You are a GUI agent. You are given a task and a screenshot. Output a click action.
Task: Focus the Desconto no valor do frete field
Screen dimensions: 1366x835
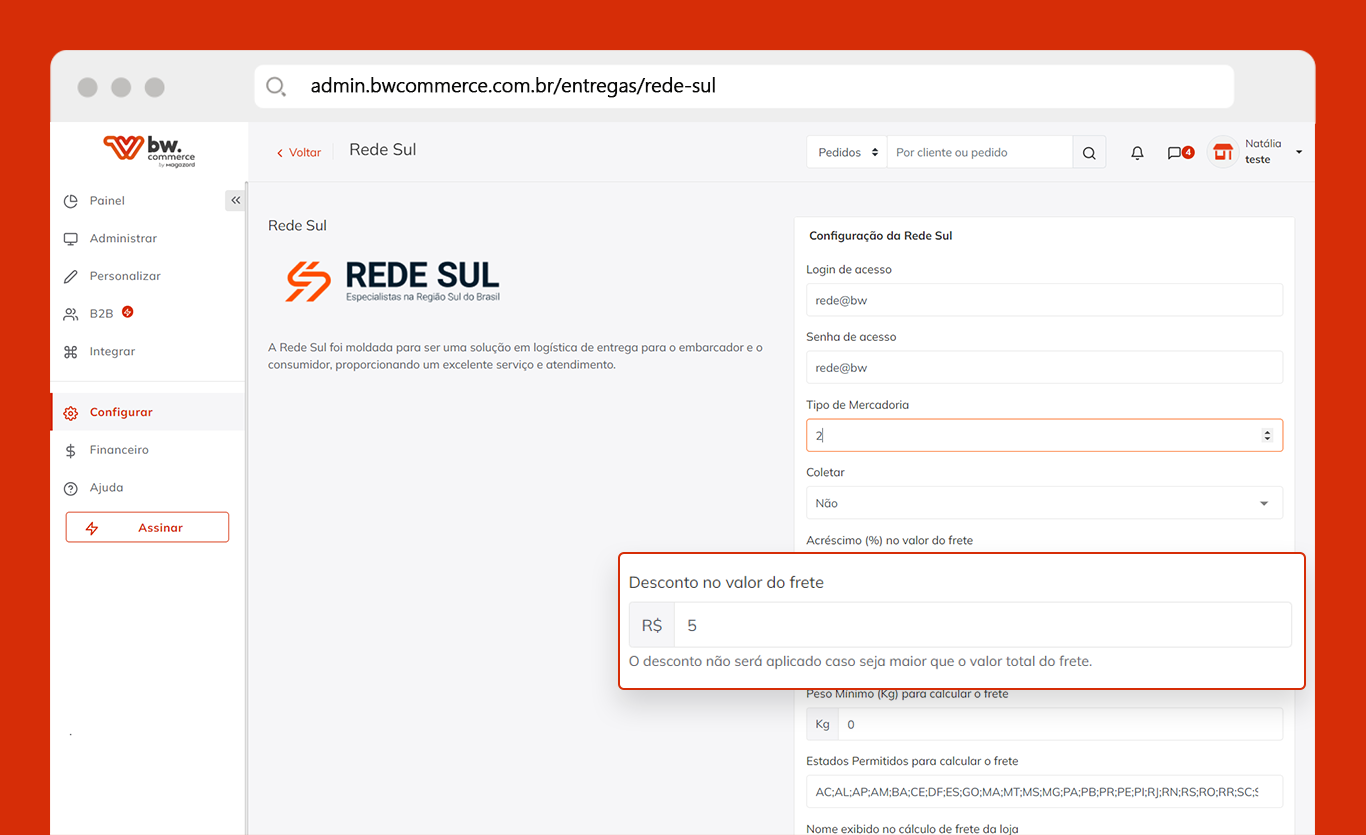coord(980,625)
